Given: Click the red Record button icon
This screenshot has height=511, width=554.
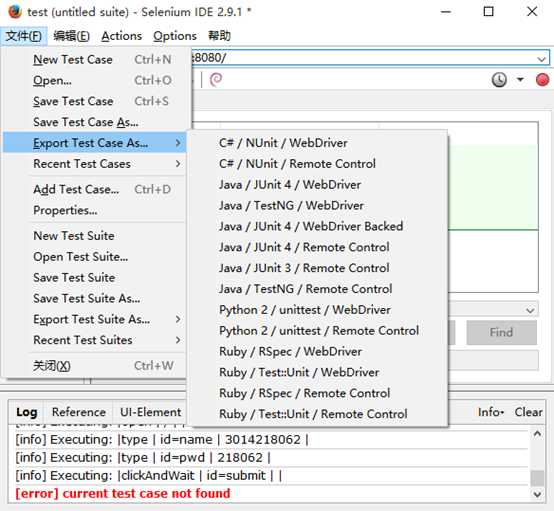Looking at the screenshot, I should coord(542,80).
